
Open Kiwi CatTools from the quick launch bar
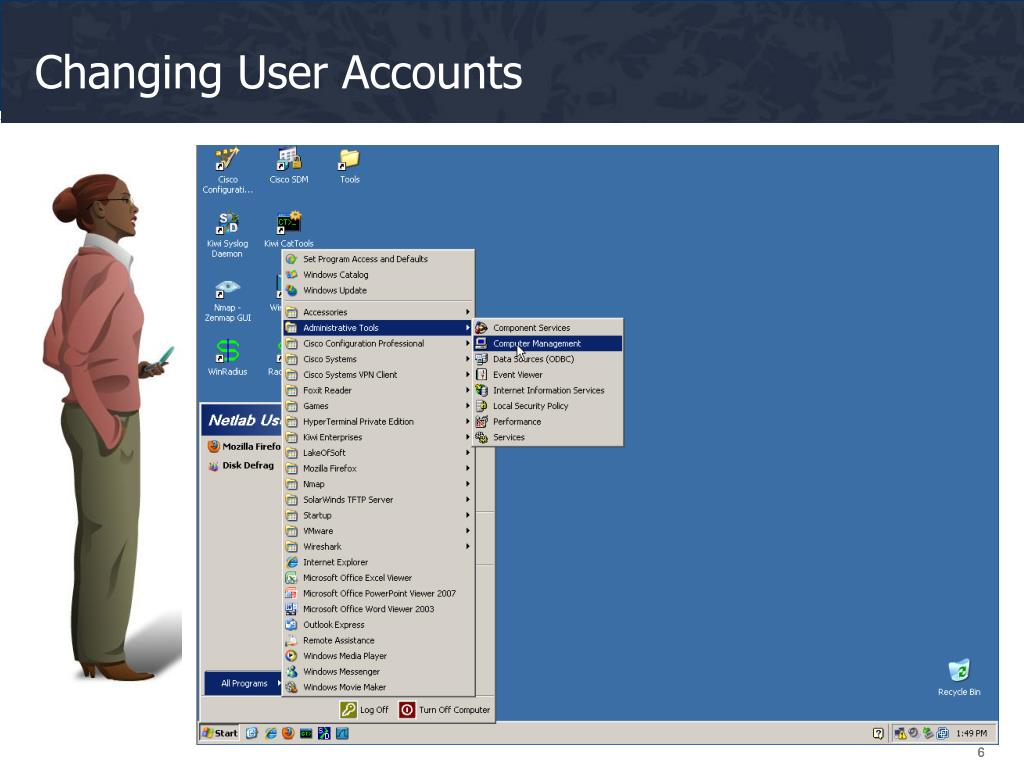point(306,733)
